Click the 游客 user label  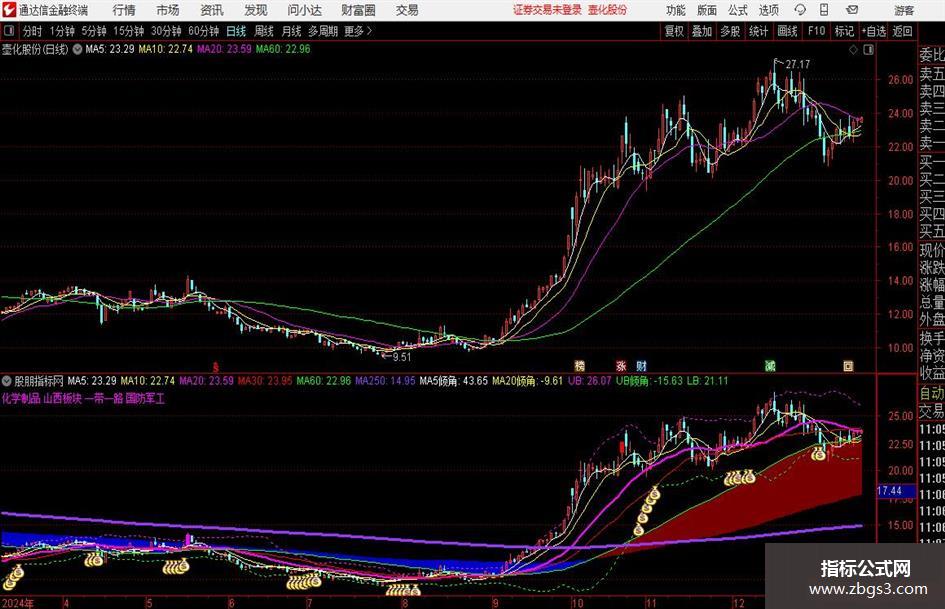pyautogui.click(x=904, y=10)
